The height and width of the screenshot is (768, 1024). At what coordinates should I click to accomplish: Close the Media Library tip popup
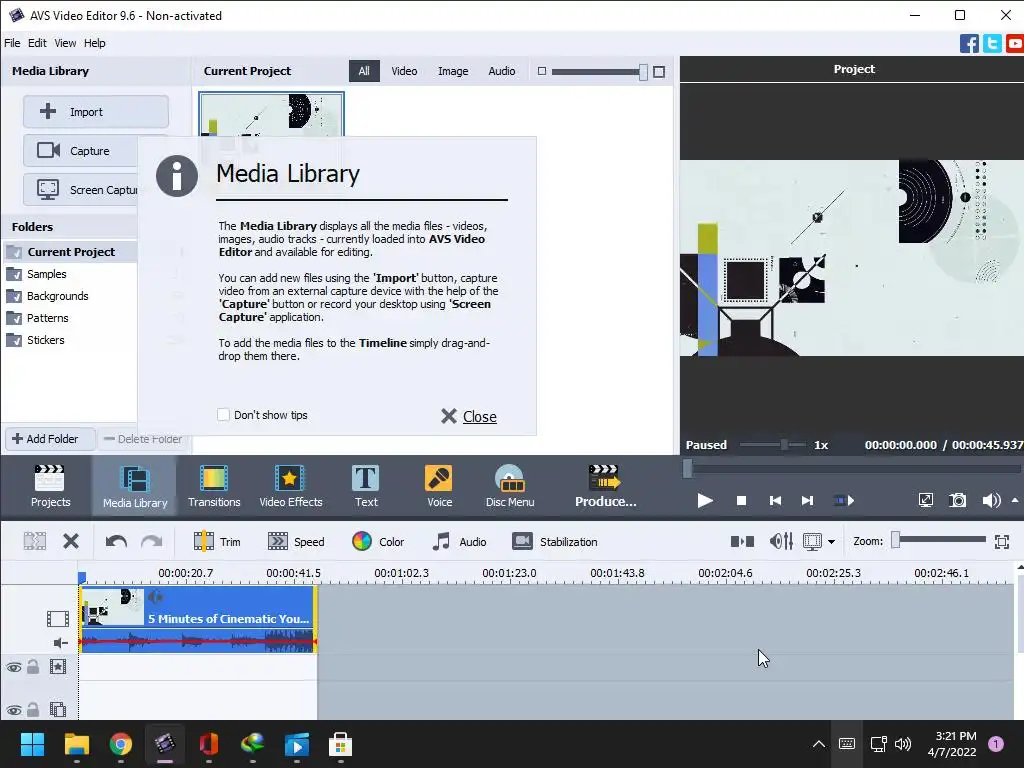(x=469, y=416)
